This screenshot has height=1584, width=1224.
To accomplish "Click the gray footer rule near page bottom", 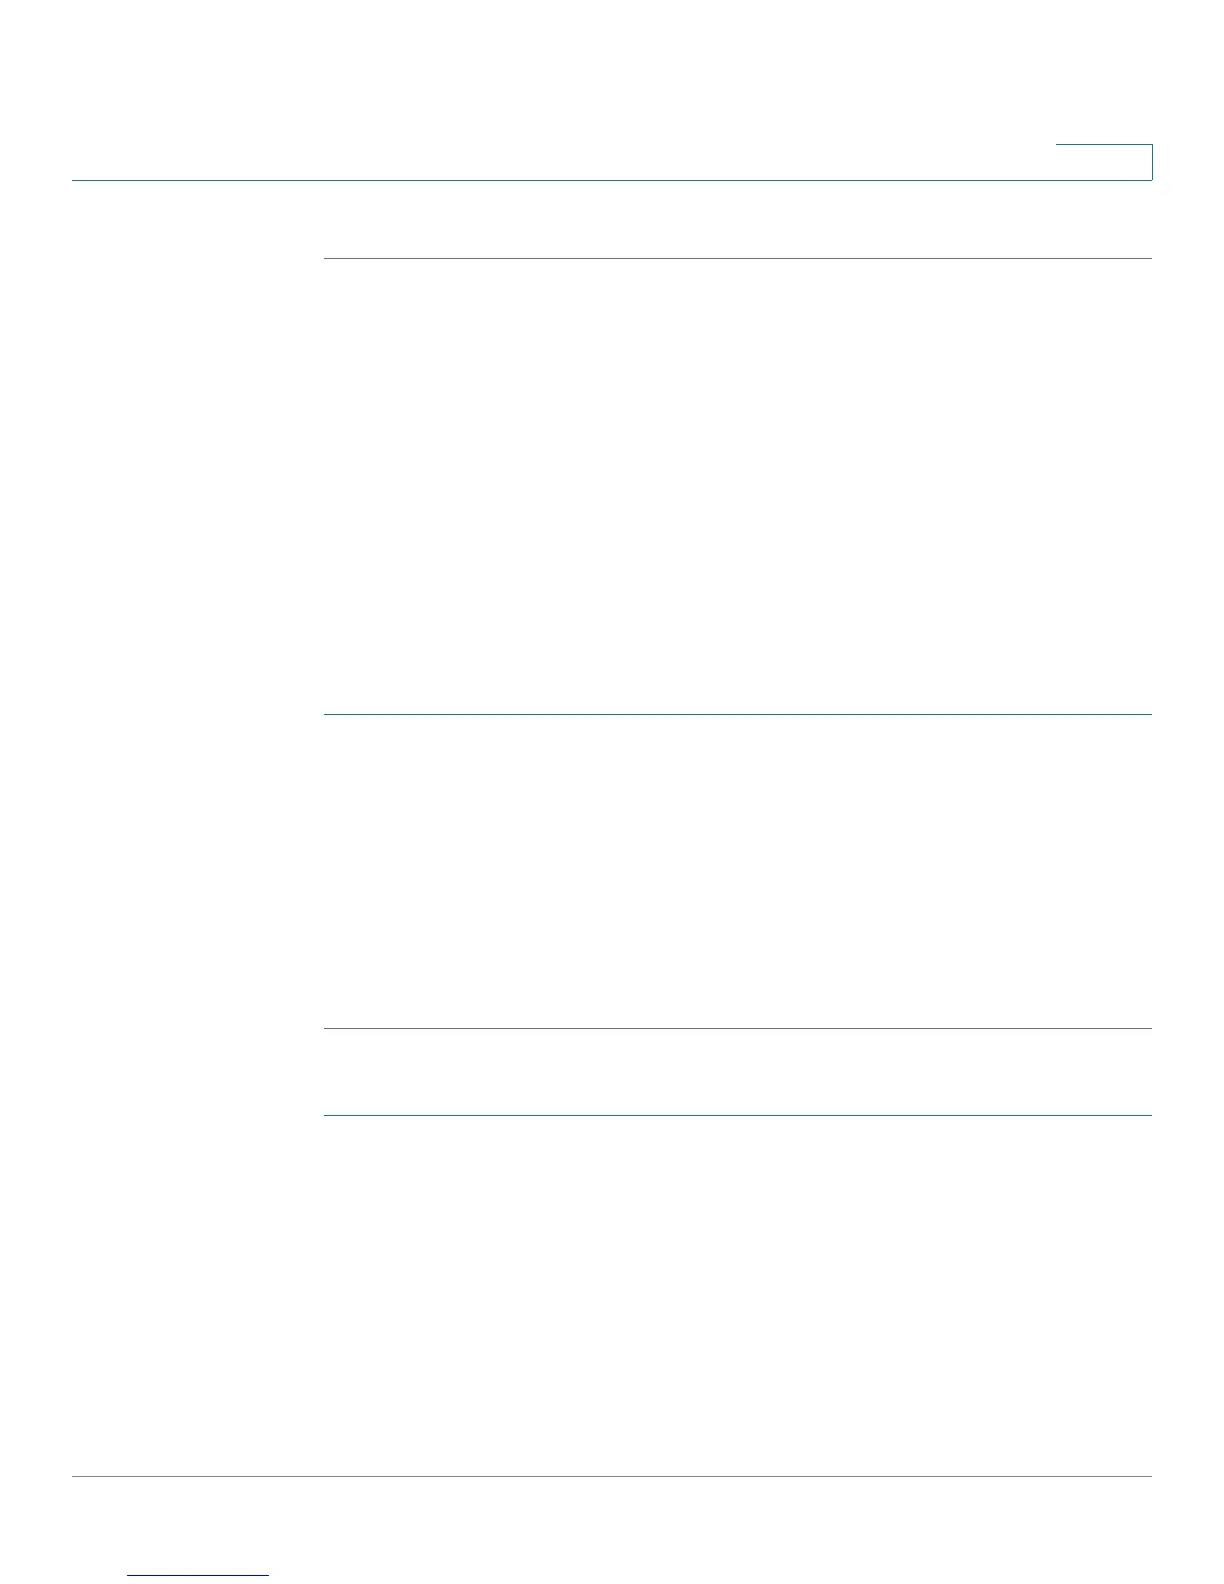I will (612, 1477).
